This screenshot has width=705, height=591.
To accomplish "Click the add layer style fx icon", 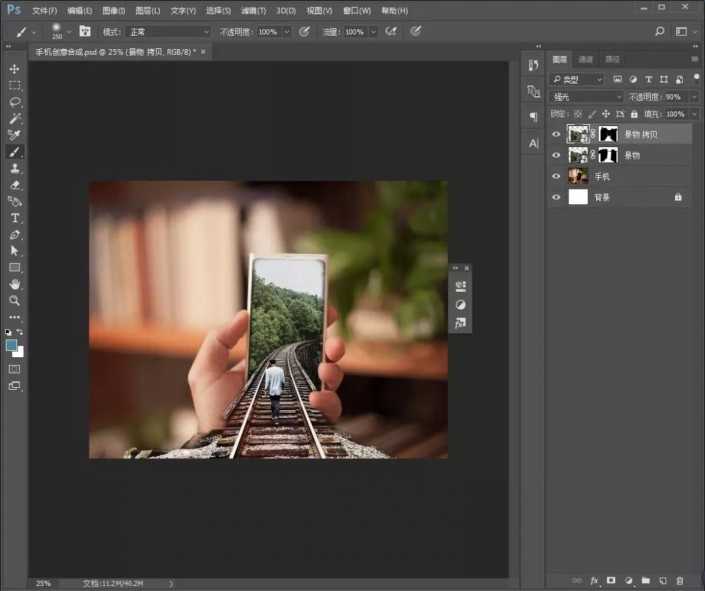I will (x=593, y=580).
